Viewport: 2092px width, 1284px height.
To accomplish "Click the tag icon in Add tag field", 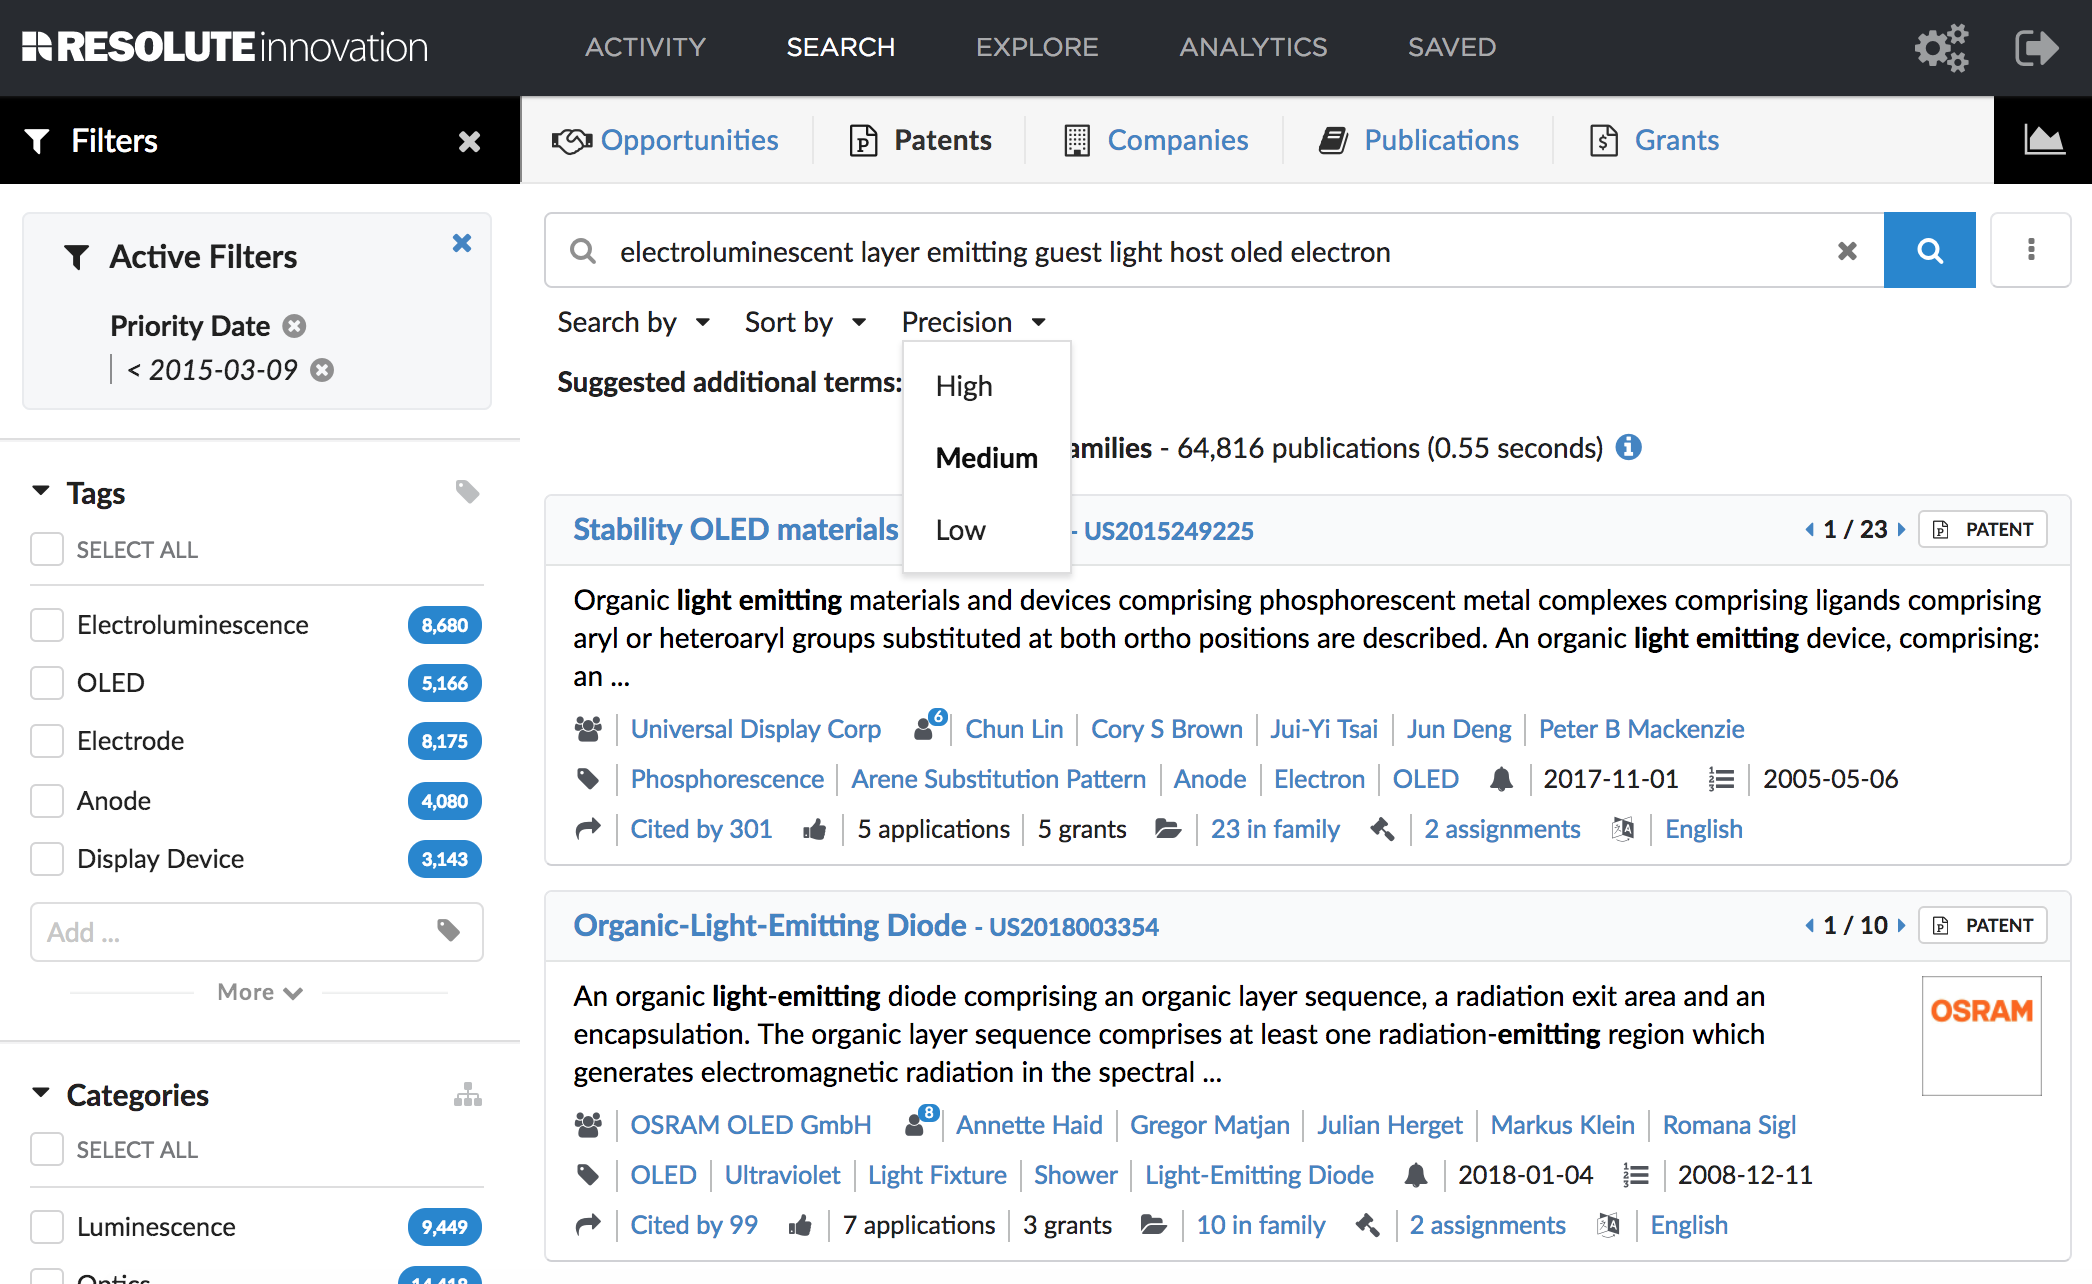I will (449, 931).
